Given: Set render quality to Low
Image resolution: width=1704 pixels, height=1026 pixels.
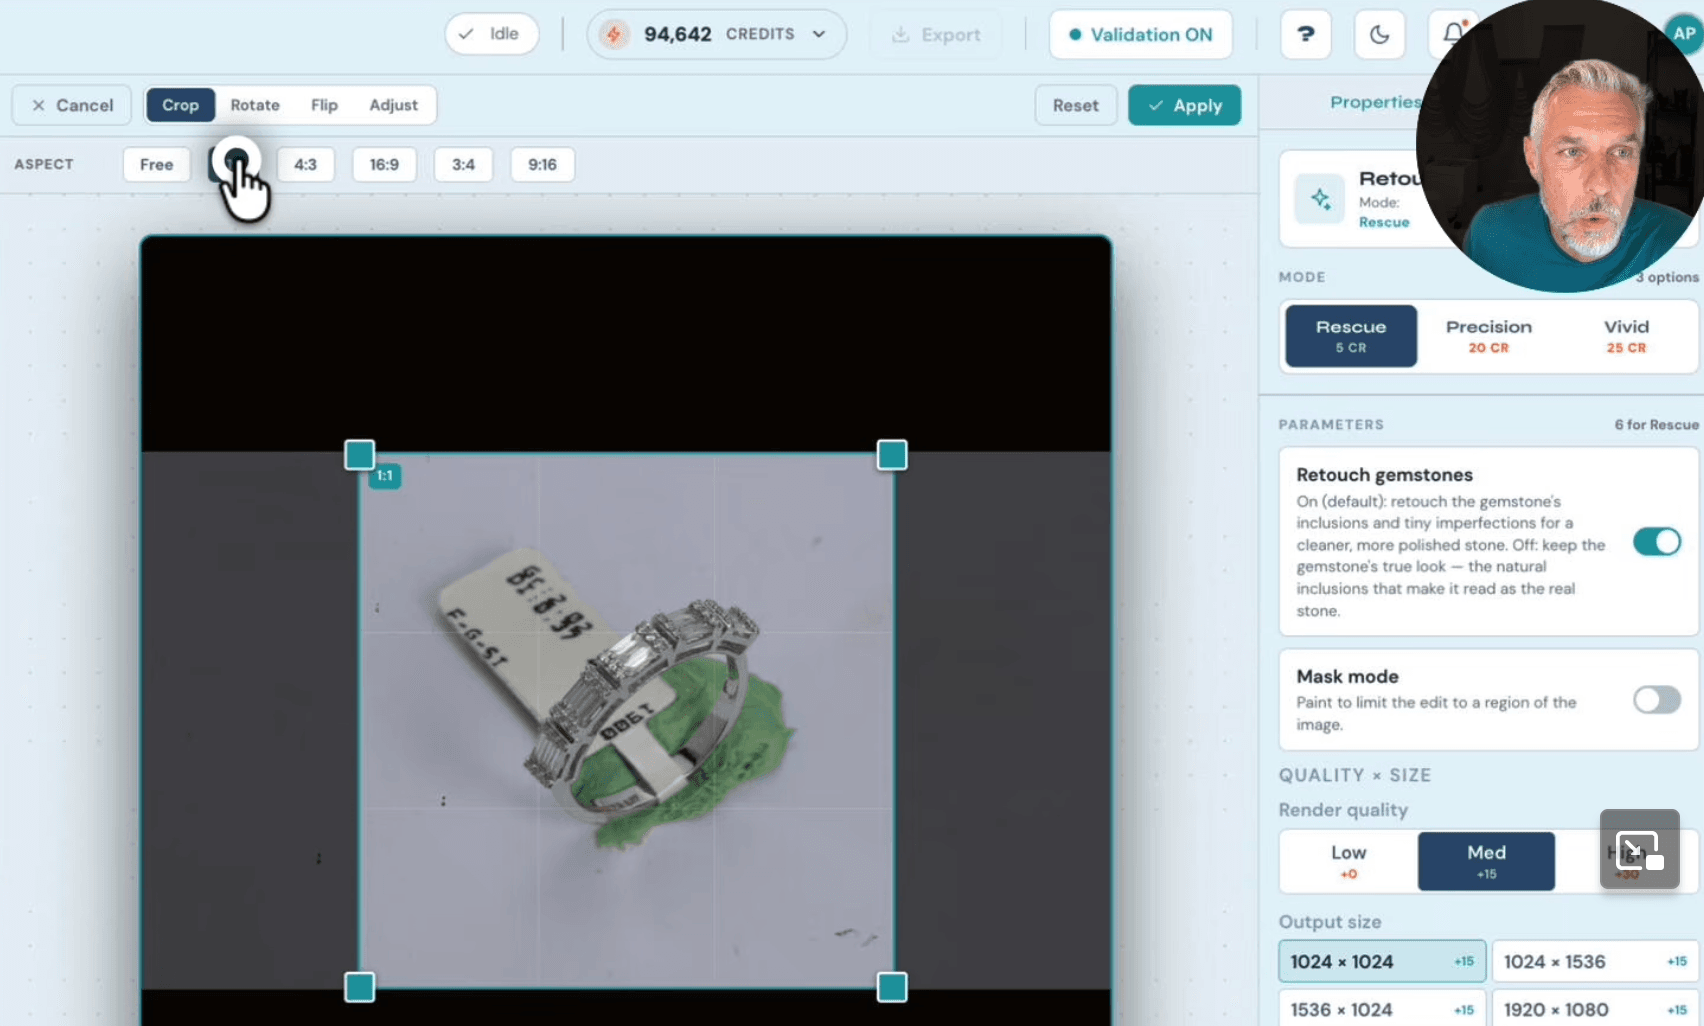Looking at the screenshot, I should pos(1348,861).
